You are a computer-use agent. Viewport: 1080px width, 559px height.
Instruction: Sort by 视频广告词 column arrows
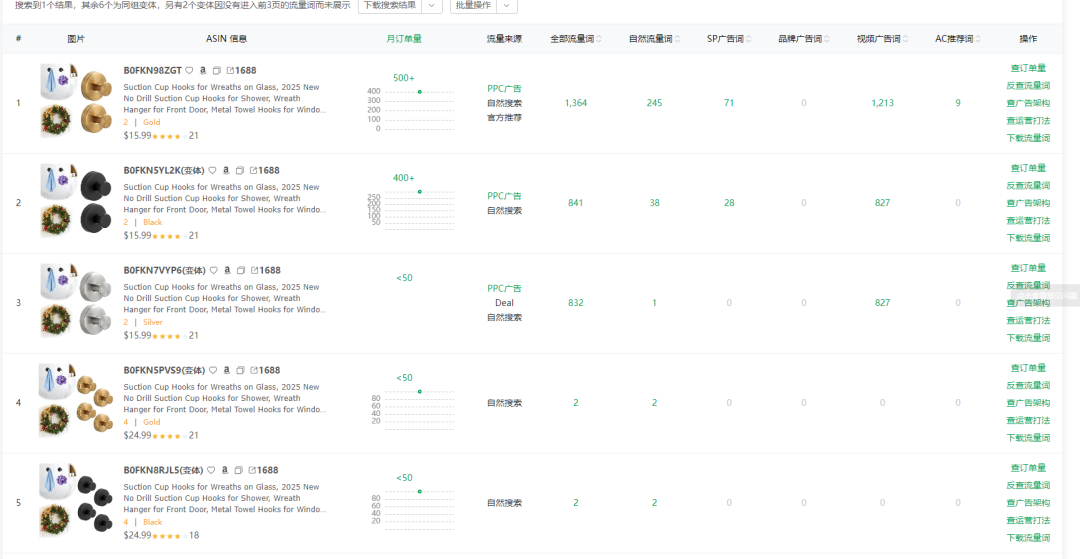pos(905,39)
